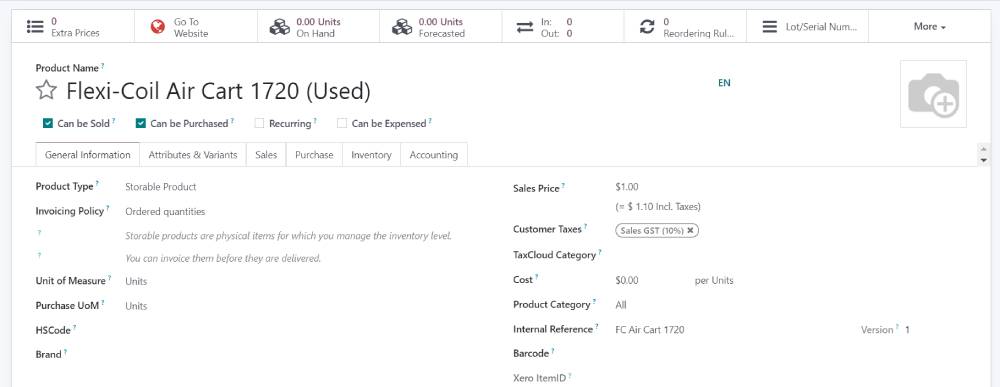Click Product Type help tooltip mark
The image size is (1000, 387).
(x=98, y=184)
